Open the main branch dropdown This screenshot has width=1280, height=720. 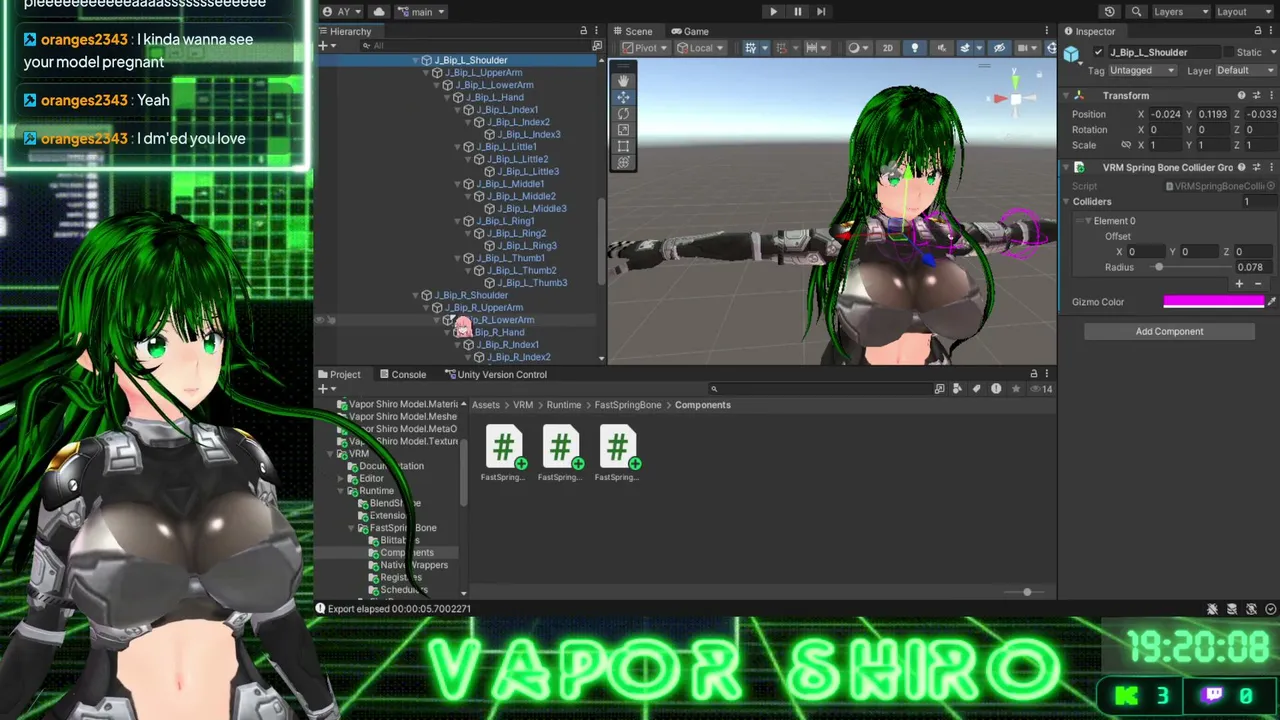(x=421, y=12)
